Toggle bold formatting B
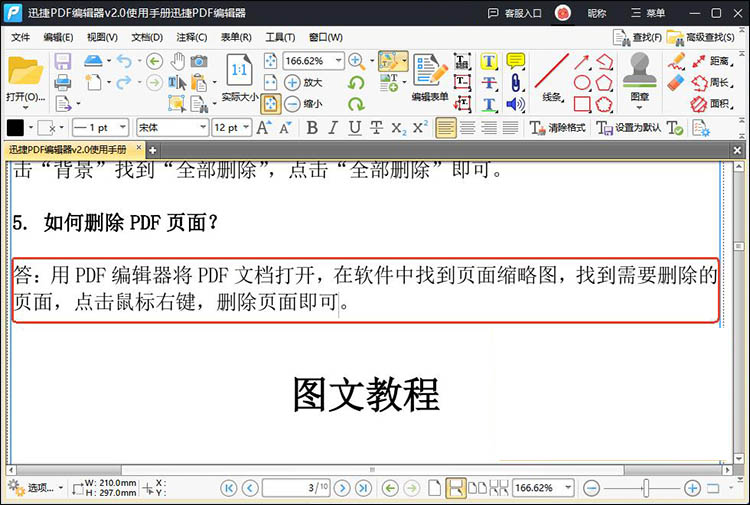Viewport: 750px width, 505px height. (312, 128)
